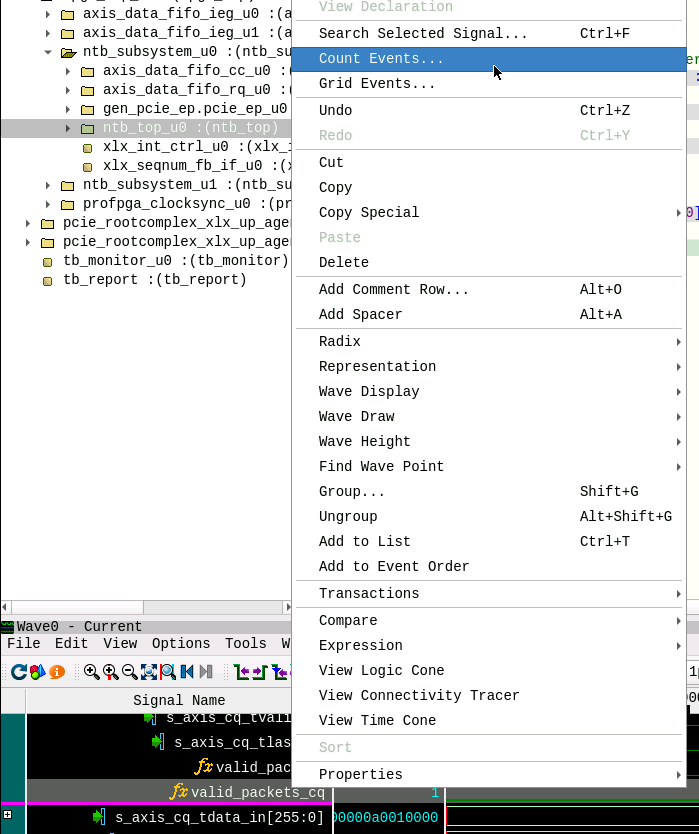Viewport: 699px width, 834px height.
Task: Expand the ntb_subsystem_u1 tree node
Action: (x=48, y=185)
